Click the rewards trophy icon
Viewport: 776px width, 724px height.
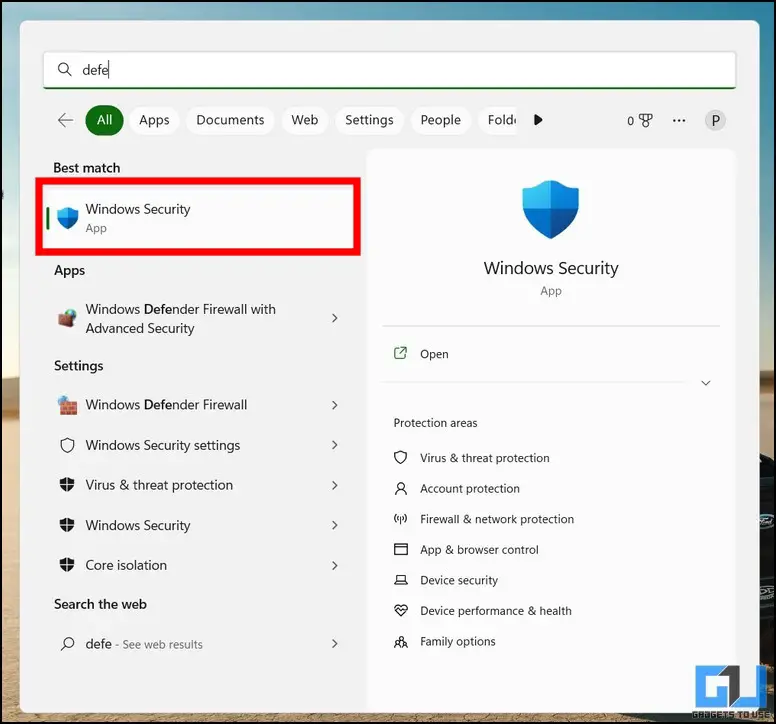(645, 120)
